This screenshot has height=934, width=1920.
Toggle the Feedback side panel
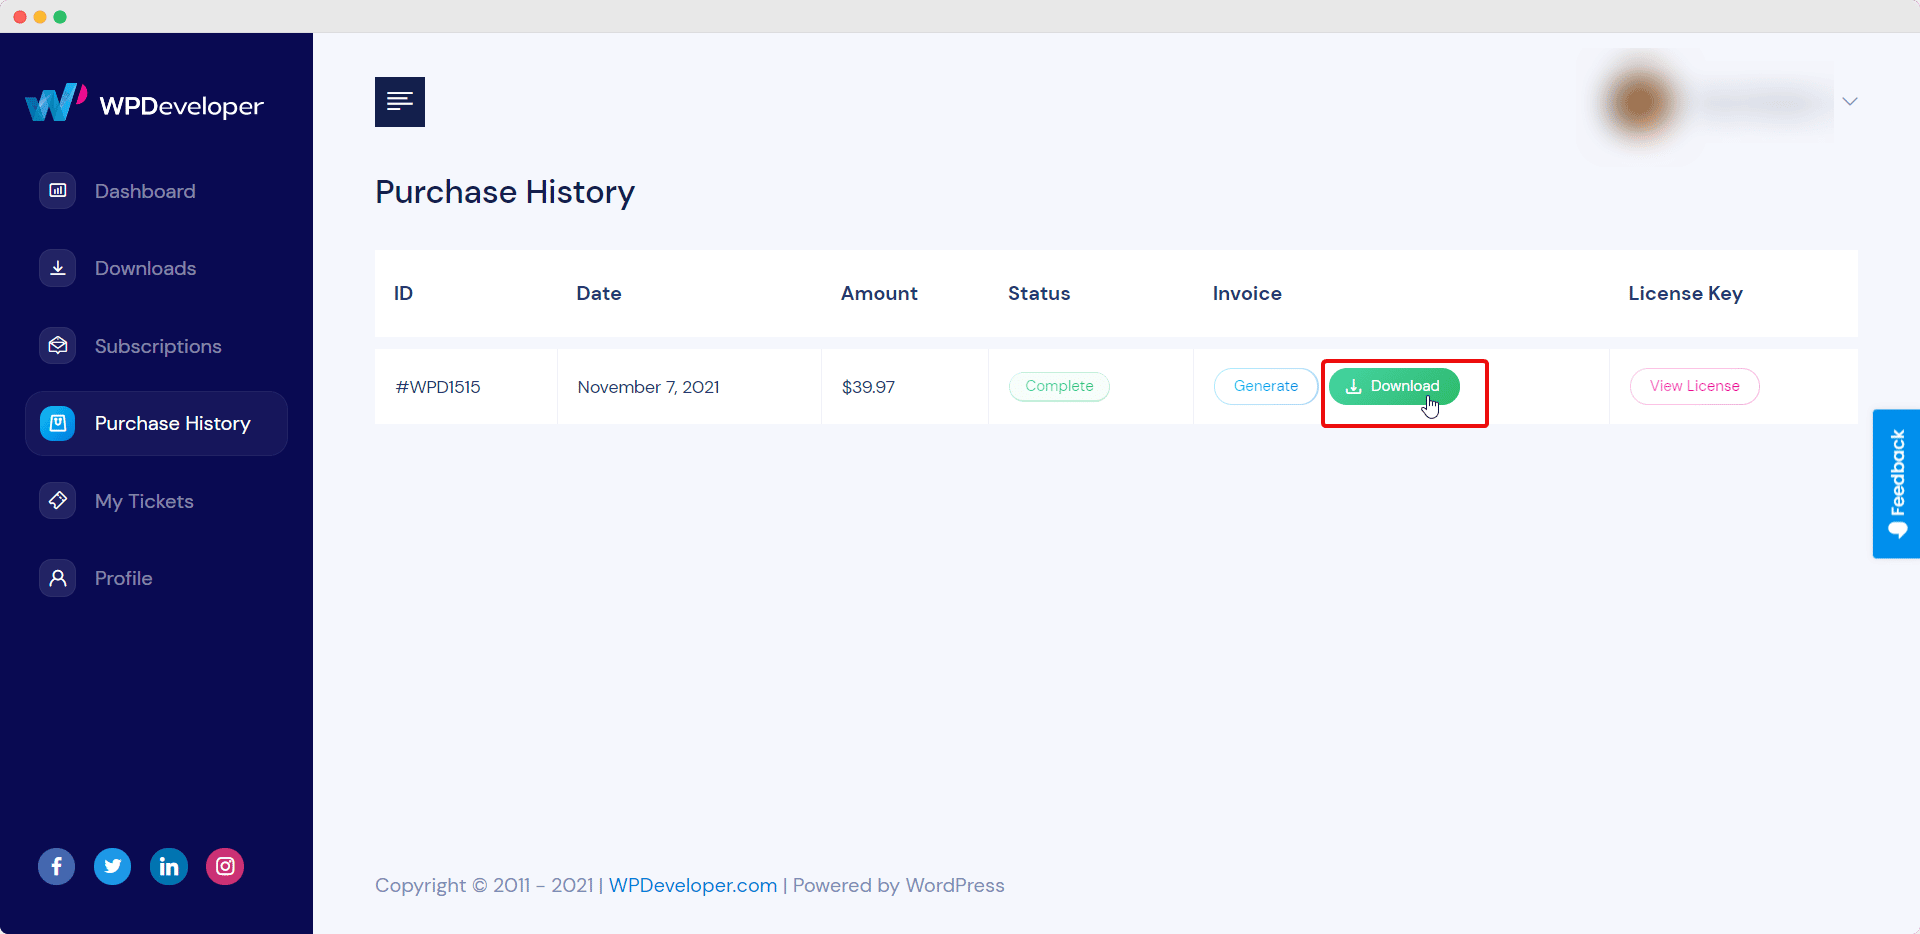[1896, 483]
